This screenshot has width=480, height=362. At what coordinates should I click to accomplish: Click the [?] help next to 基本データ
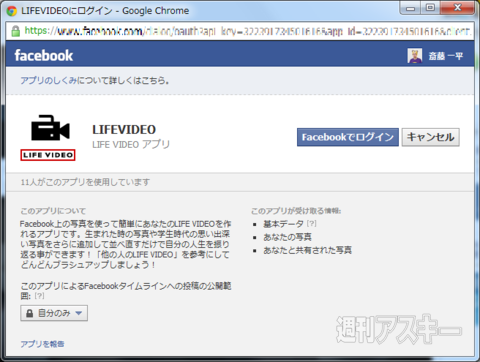click(x=311, y=224)
